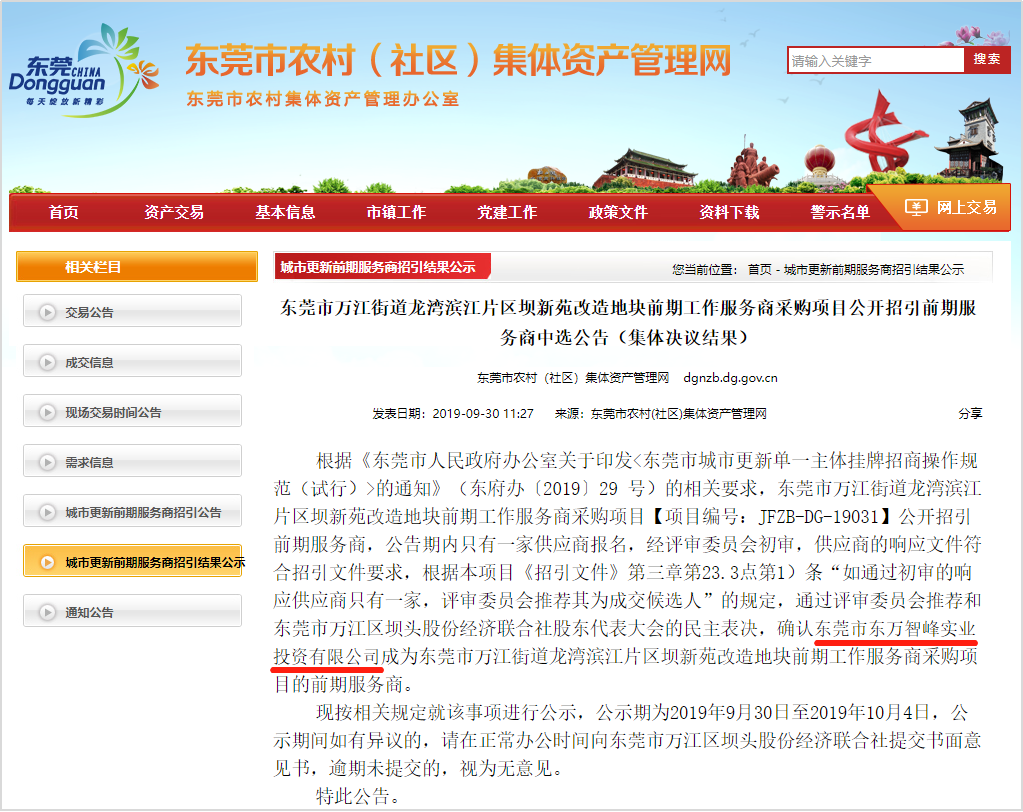Click the keyword search input field
This screenshot has height=812, width=1023.
coord(875,60)
